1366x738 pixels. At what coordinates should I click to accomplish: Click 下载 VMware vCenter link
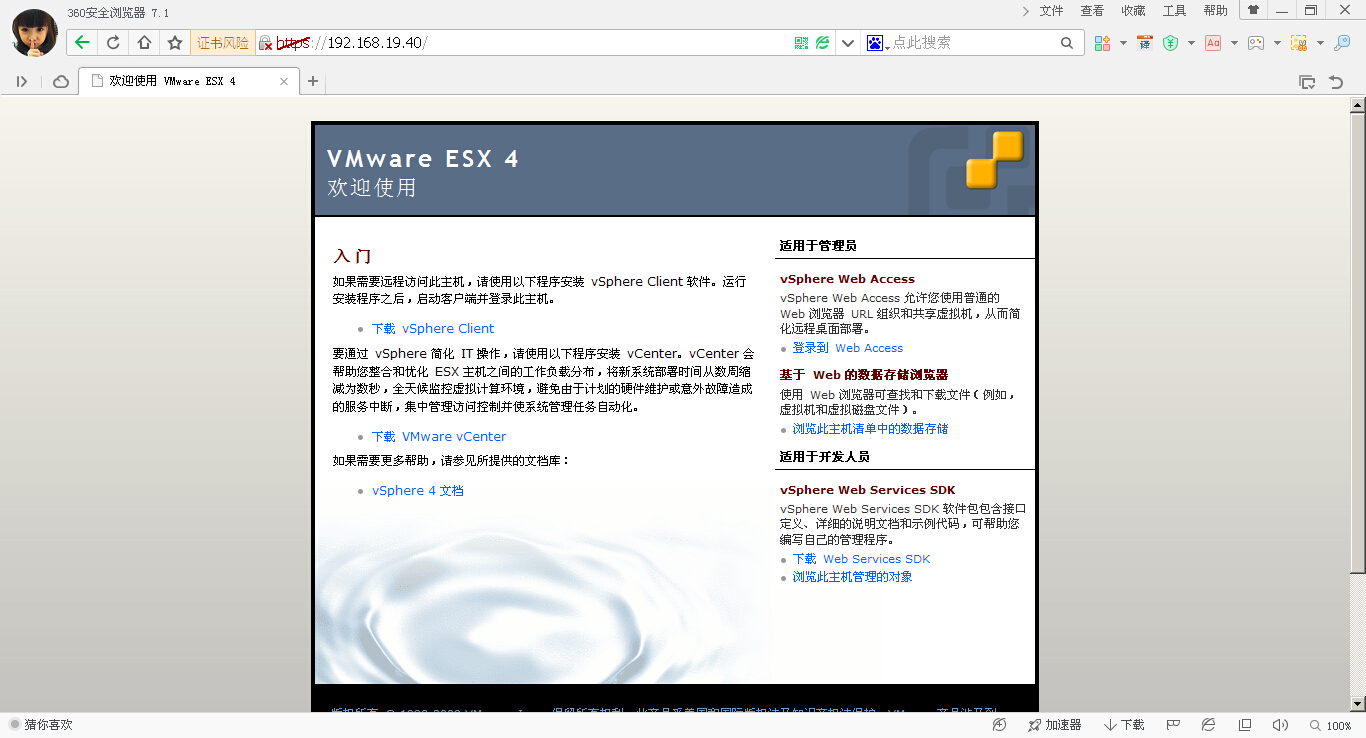pyautogui.click(x=439, y=436)
